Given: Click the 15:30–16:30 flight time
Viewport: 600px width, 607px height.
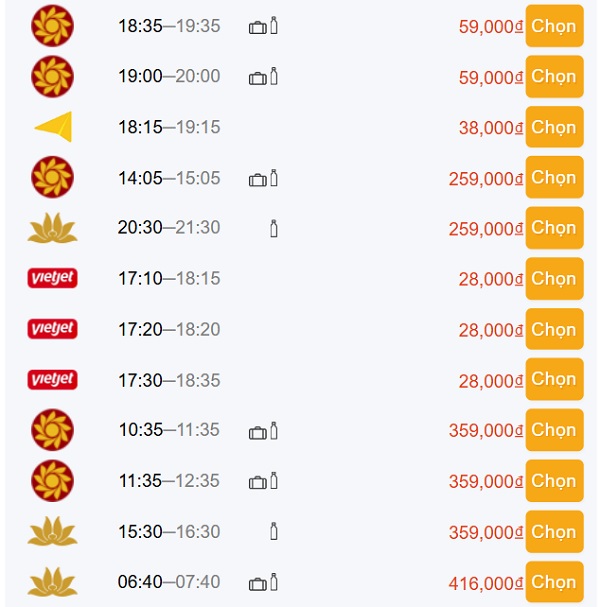Looking at the screenshot, I should (169, 532).
